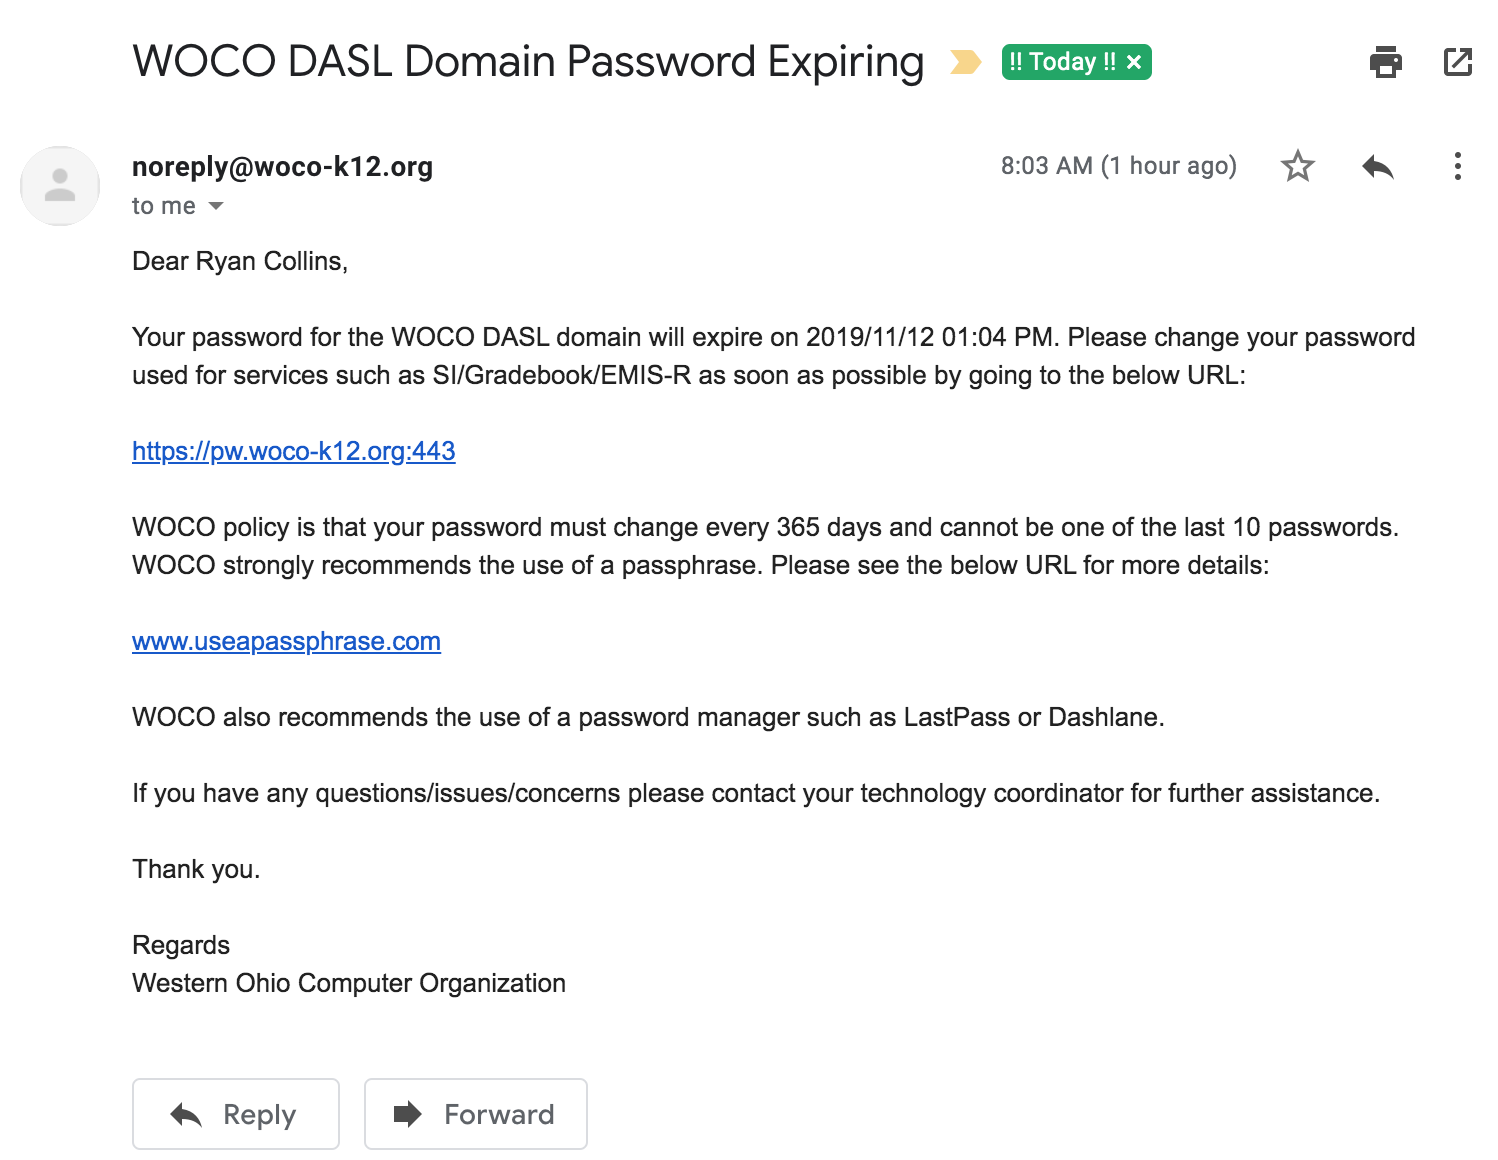
Task: Toggle the yellow importance marker next to subject
Action: (x=965, y=62)
